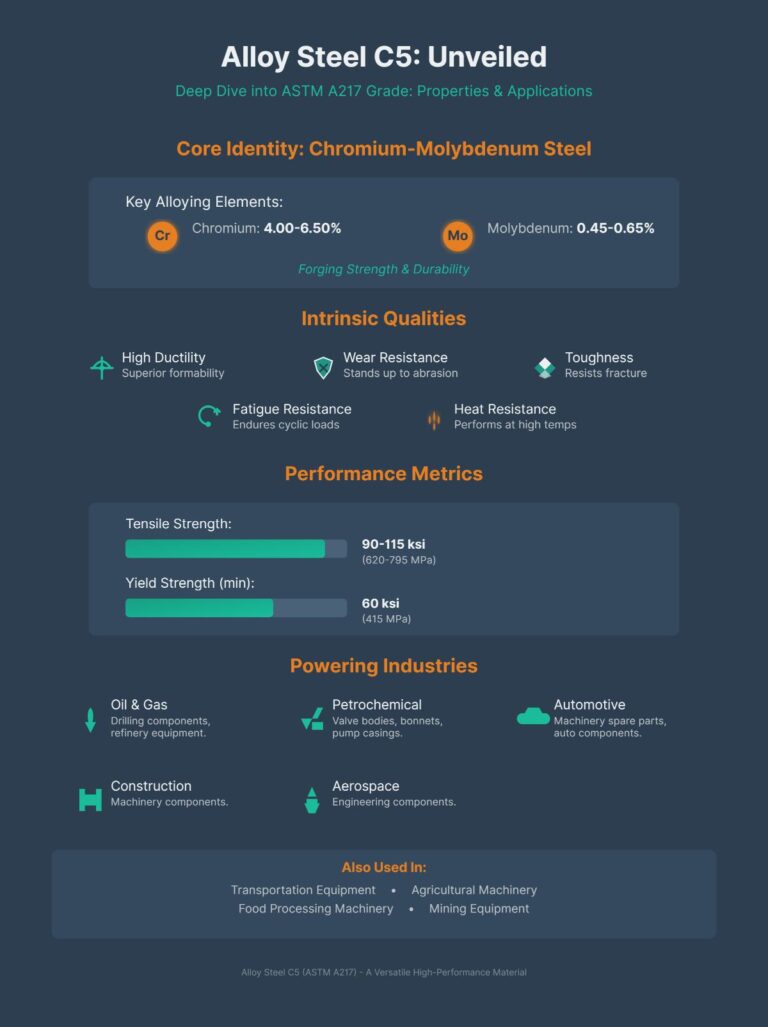Click the Mining Equipment text
Viewport: 768px width, 1027px height.
479,909
